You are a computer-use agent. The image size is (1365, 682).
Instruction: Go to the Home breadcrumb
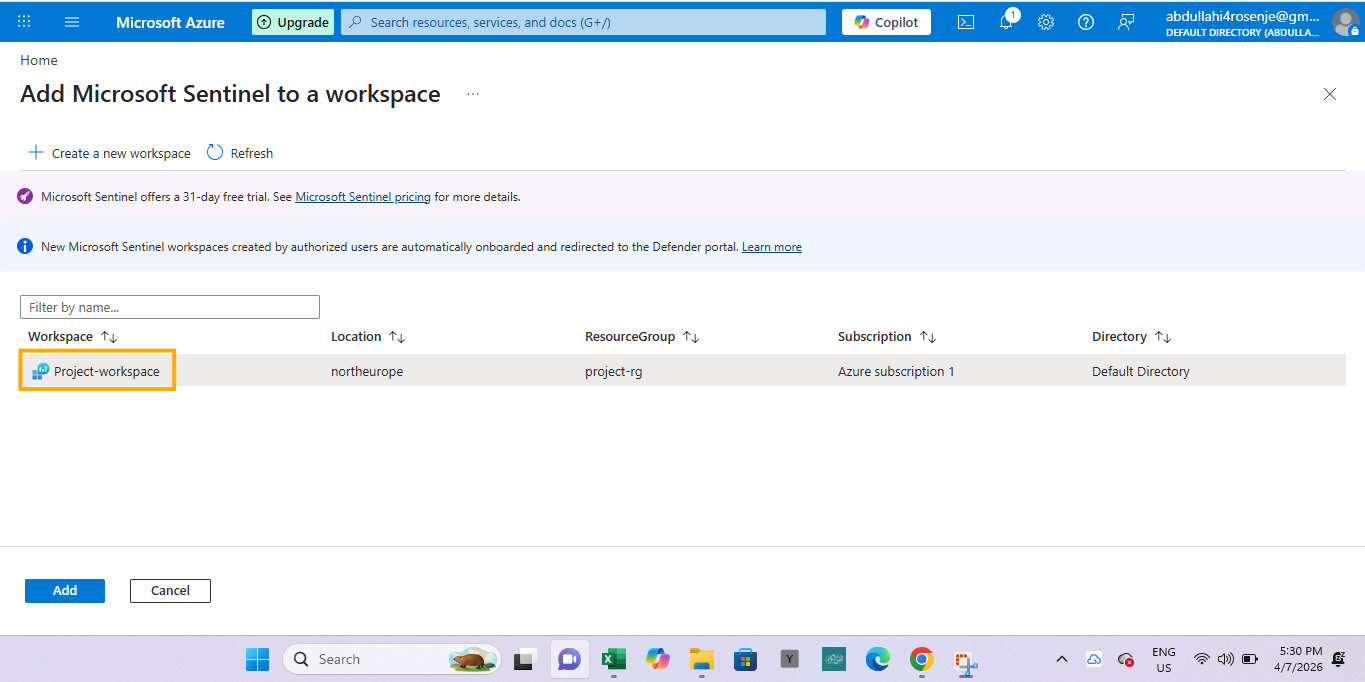(39, 60)
